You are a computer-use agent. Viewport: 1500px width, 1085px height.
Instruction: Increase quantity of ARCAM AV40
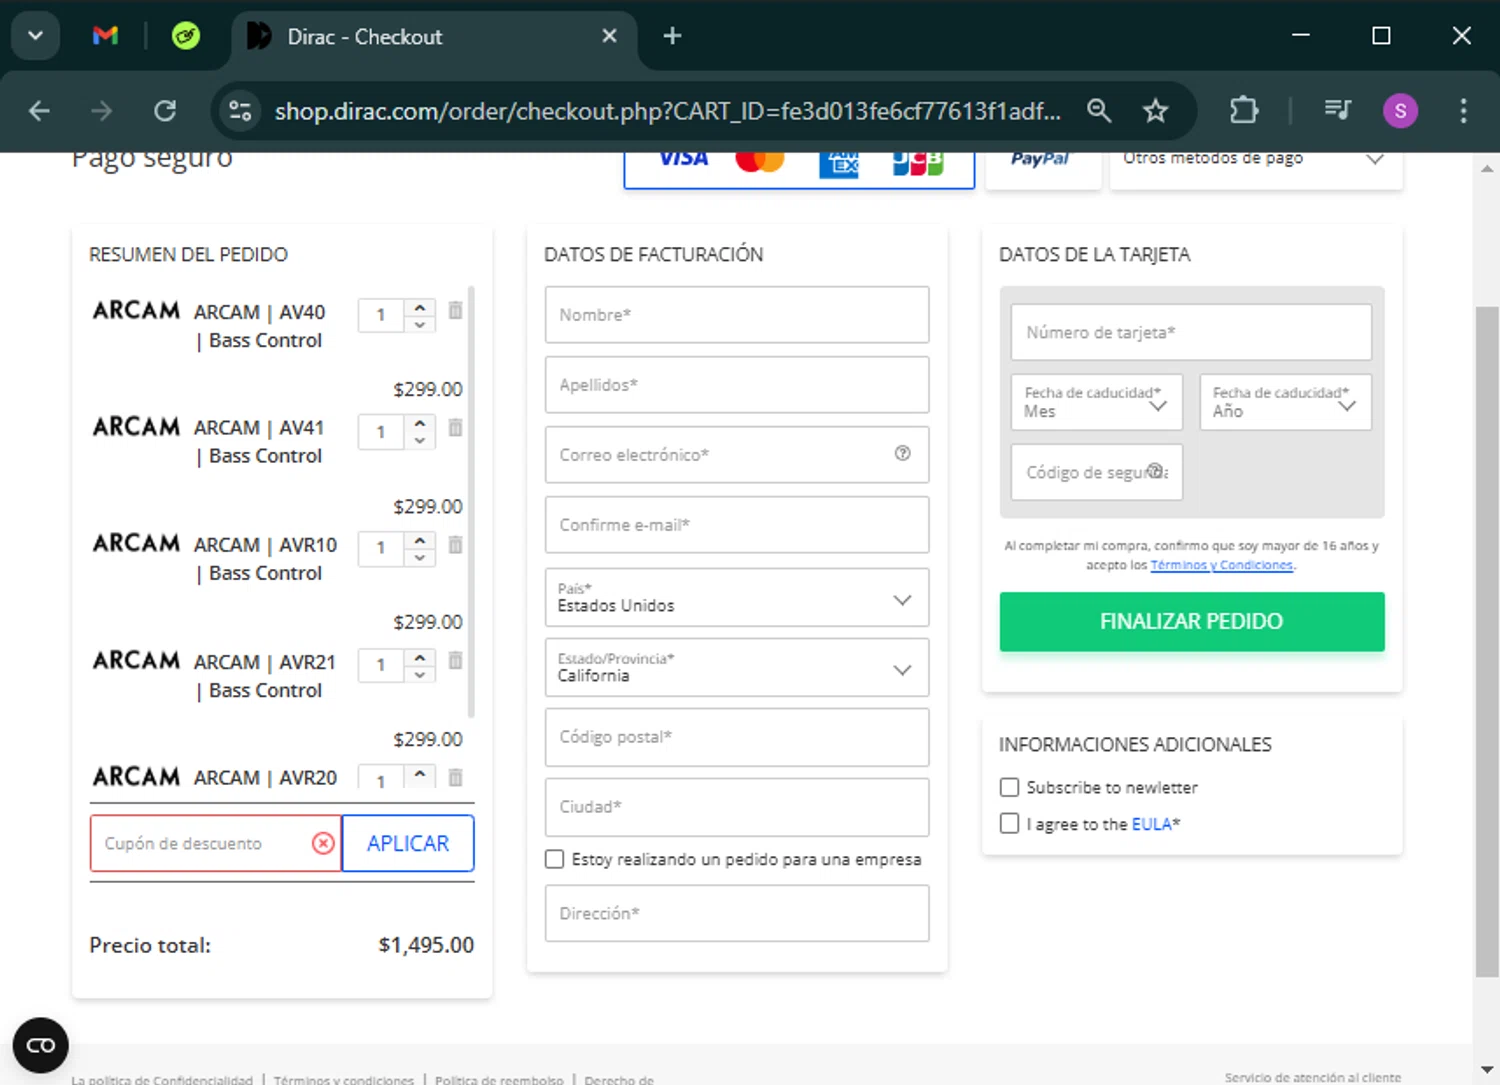point(420,306)
